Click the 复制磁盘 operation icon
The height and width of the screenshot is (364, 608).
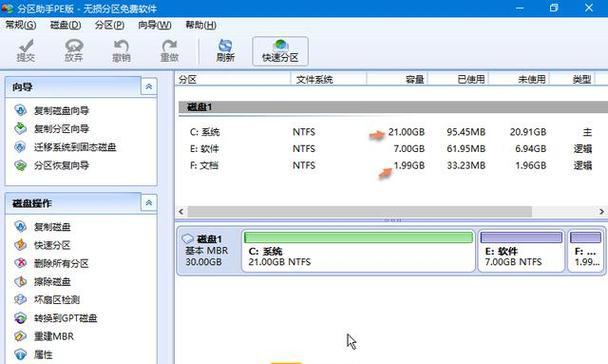(20, 226)
